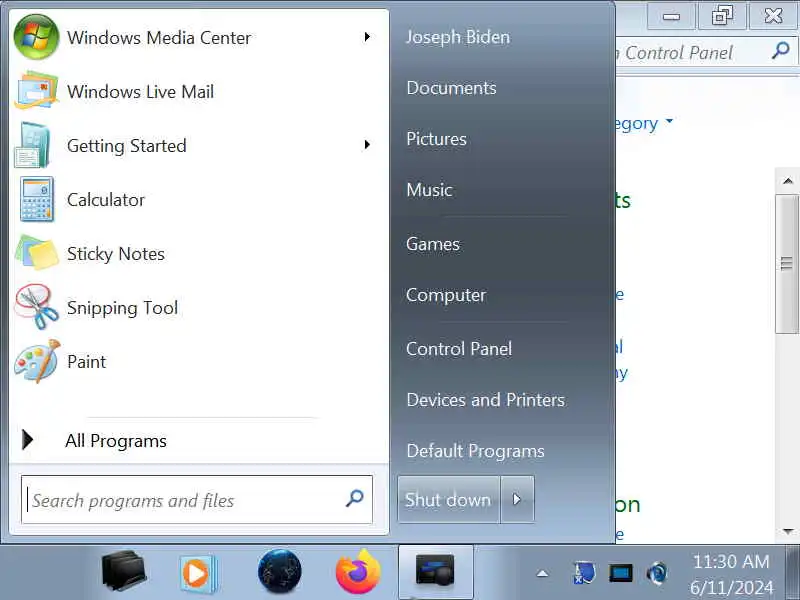Screen dimensions: 800x600
Task: Show hidden tray icons arrow
Action: (542, 573)
